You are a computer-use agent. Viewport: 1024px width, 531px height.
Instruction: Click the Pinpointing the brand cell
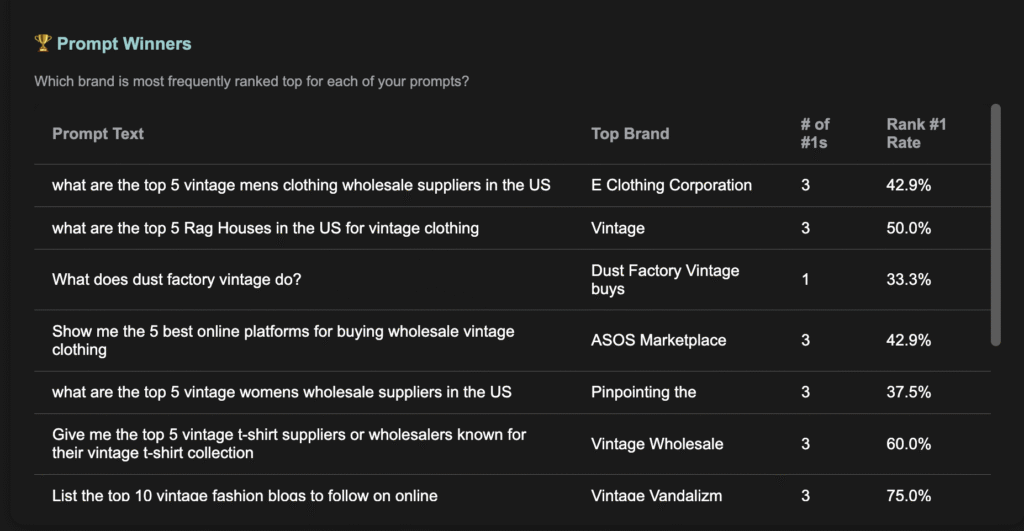click(643, 392)
